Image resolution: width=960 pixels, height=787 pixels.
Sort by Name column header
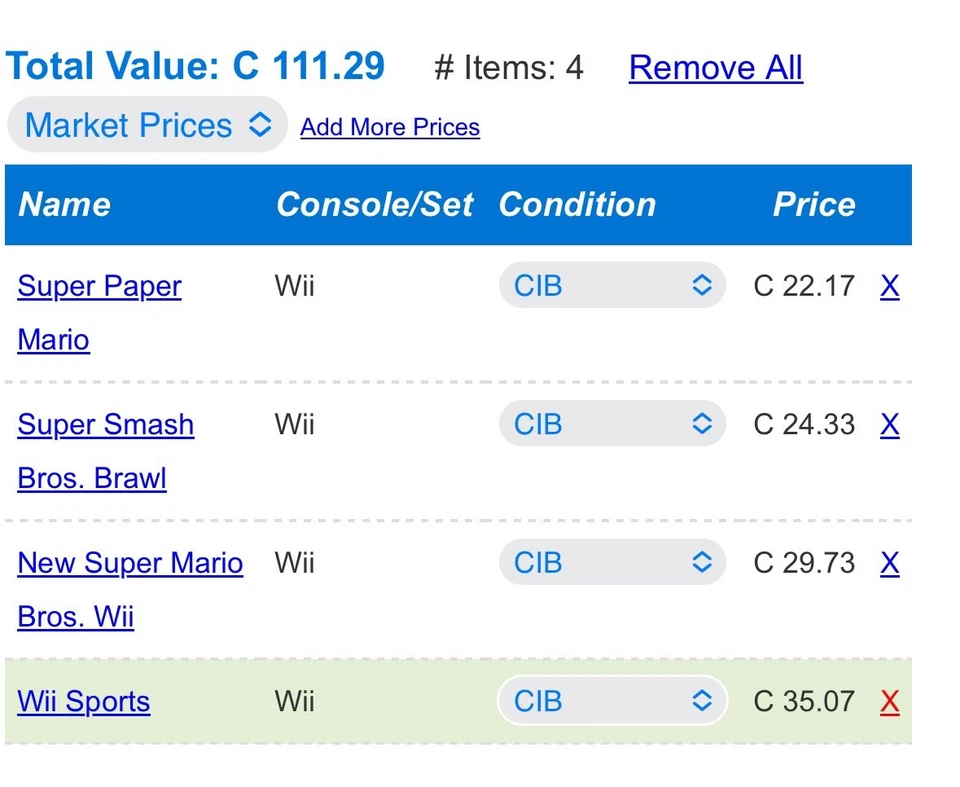click(65, 205)
